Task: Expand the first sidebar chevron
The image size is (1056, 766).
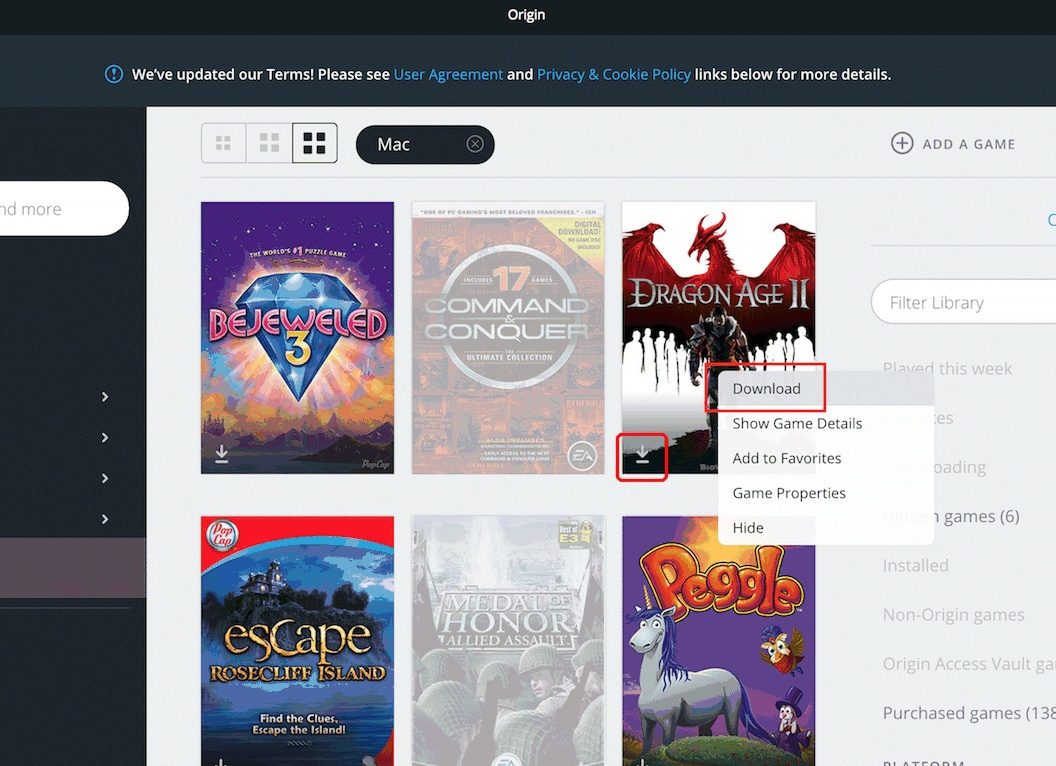Action: 105,397
